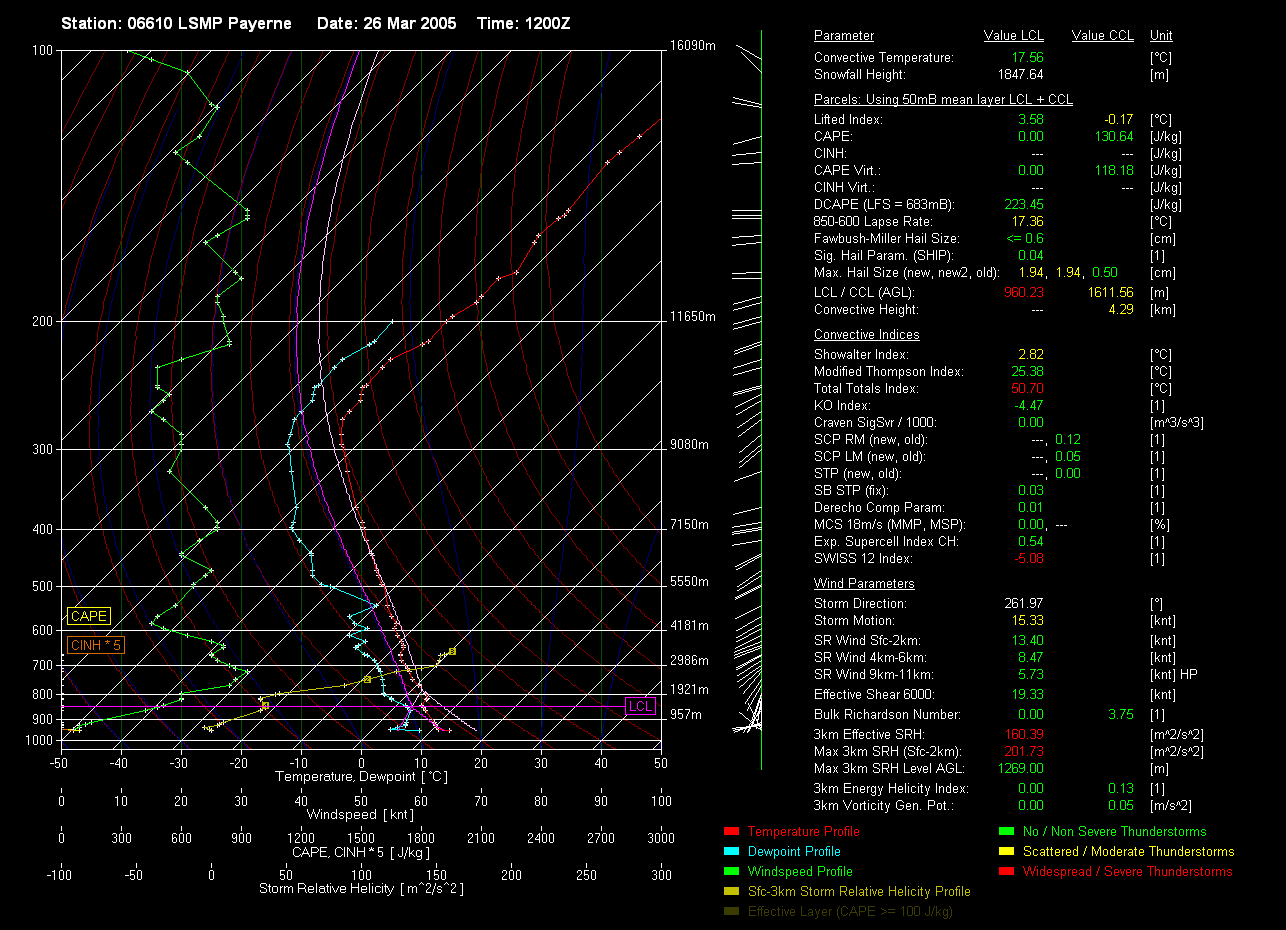This screenshot has width=1286, height=930.
Task: Click the underlined Parameter column header
Action: (843, 36)
